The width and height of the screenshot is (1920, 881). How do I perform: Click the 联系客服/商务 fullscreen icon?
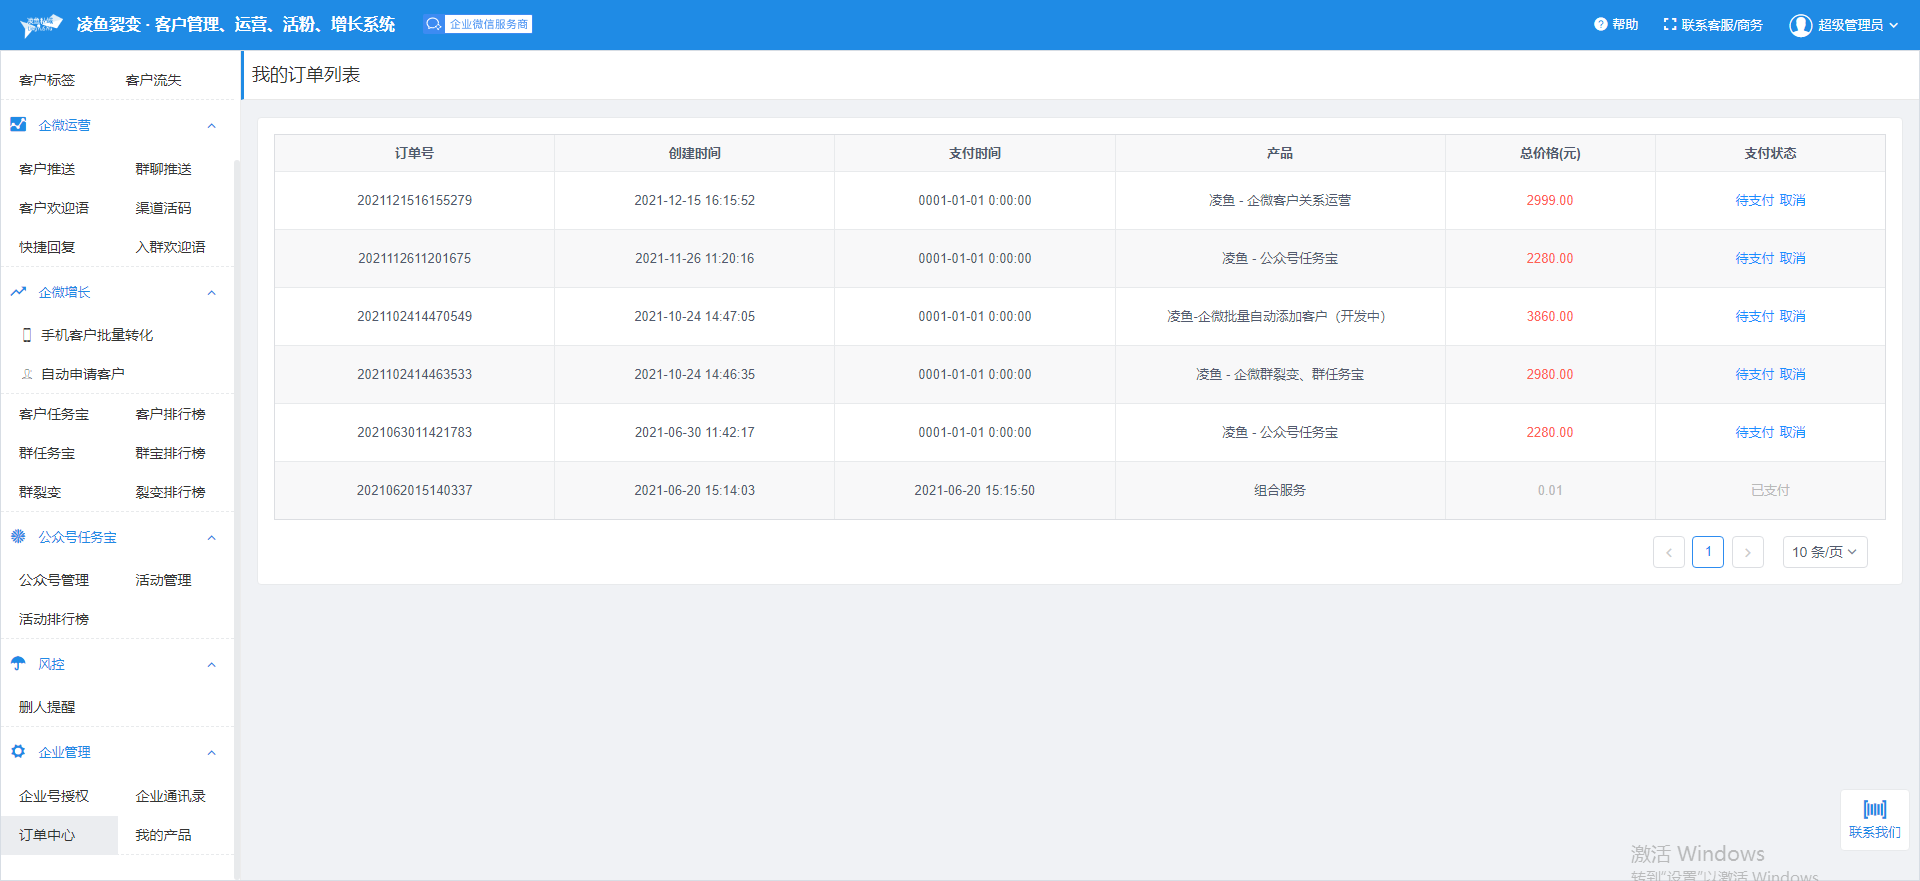[x=1669, y=24]
